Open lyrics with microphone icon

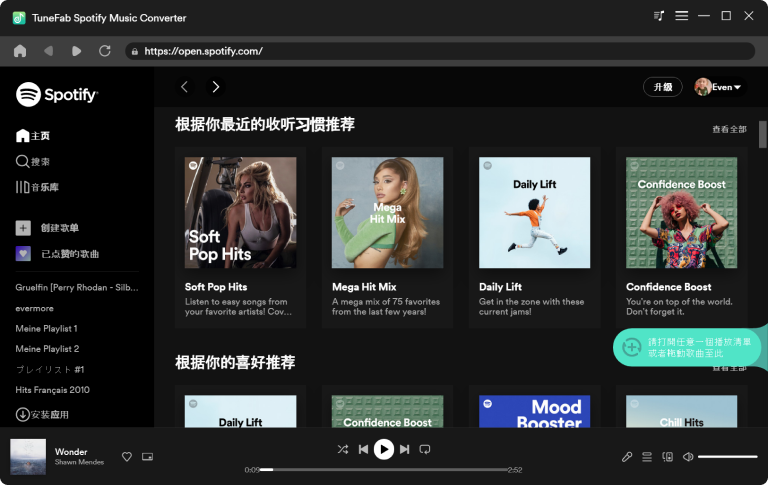click(627, 457)
